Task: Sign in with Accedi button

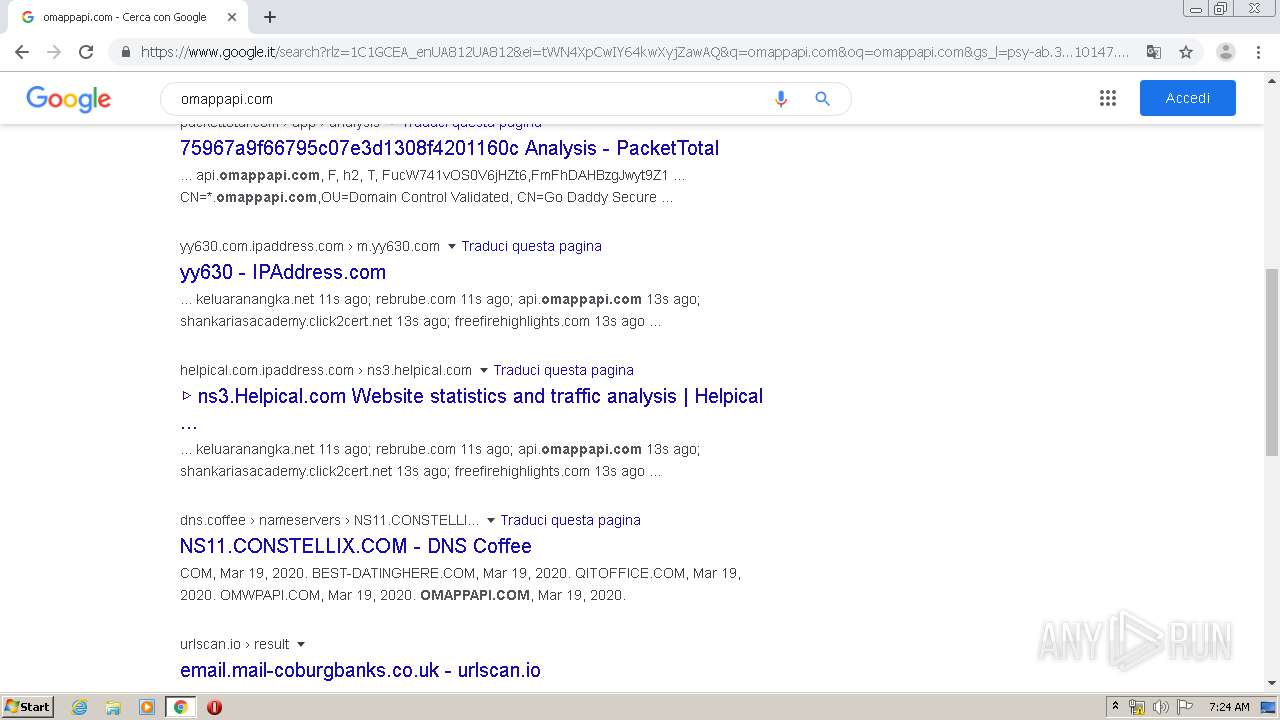Action: [x=1188, y=98]
